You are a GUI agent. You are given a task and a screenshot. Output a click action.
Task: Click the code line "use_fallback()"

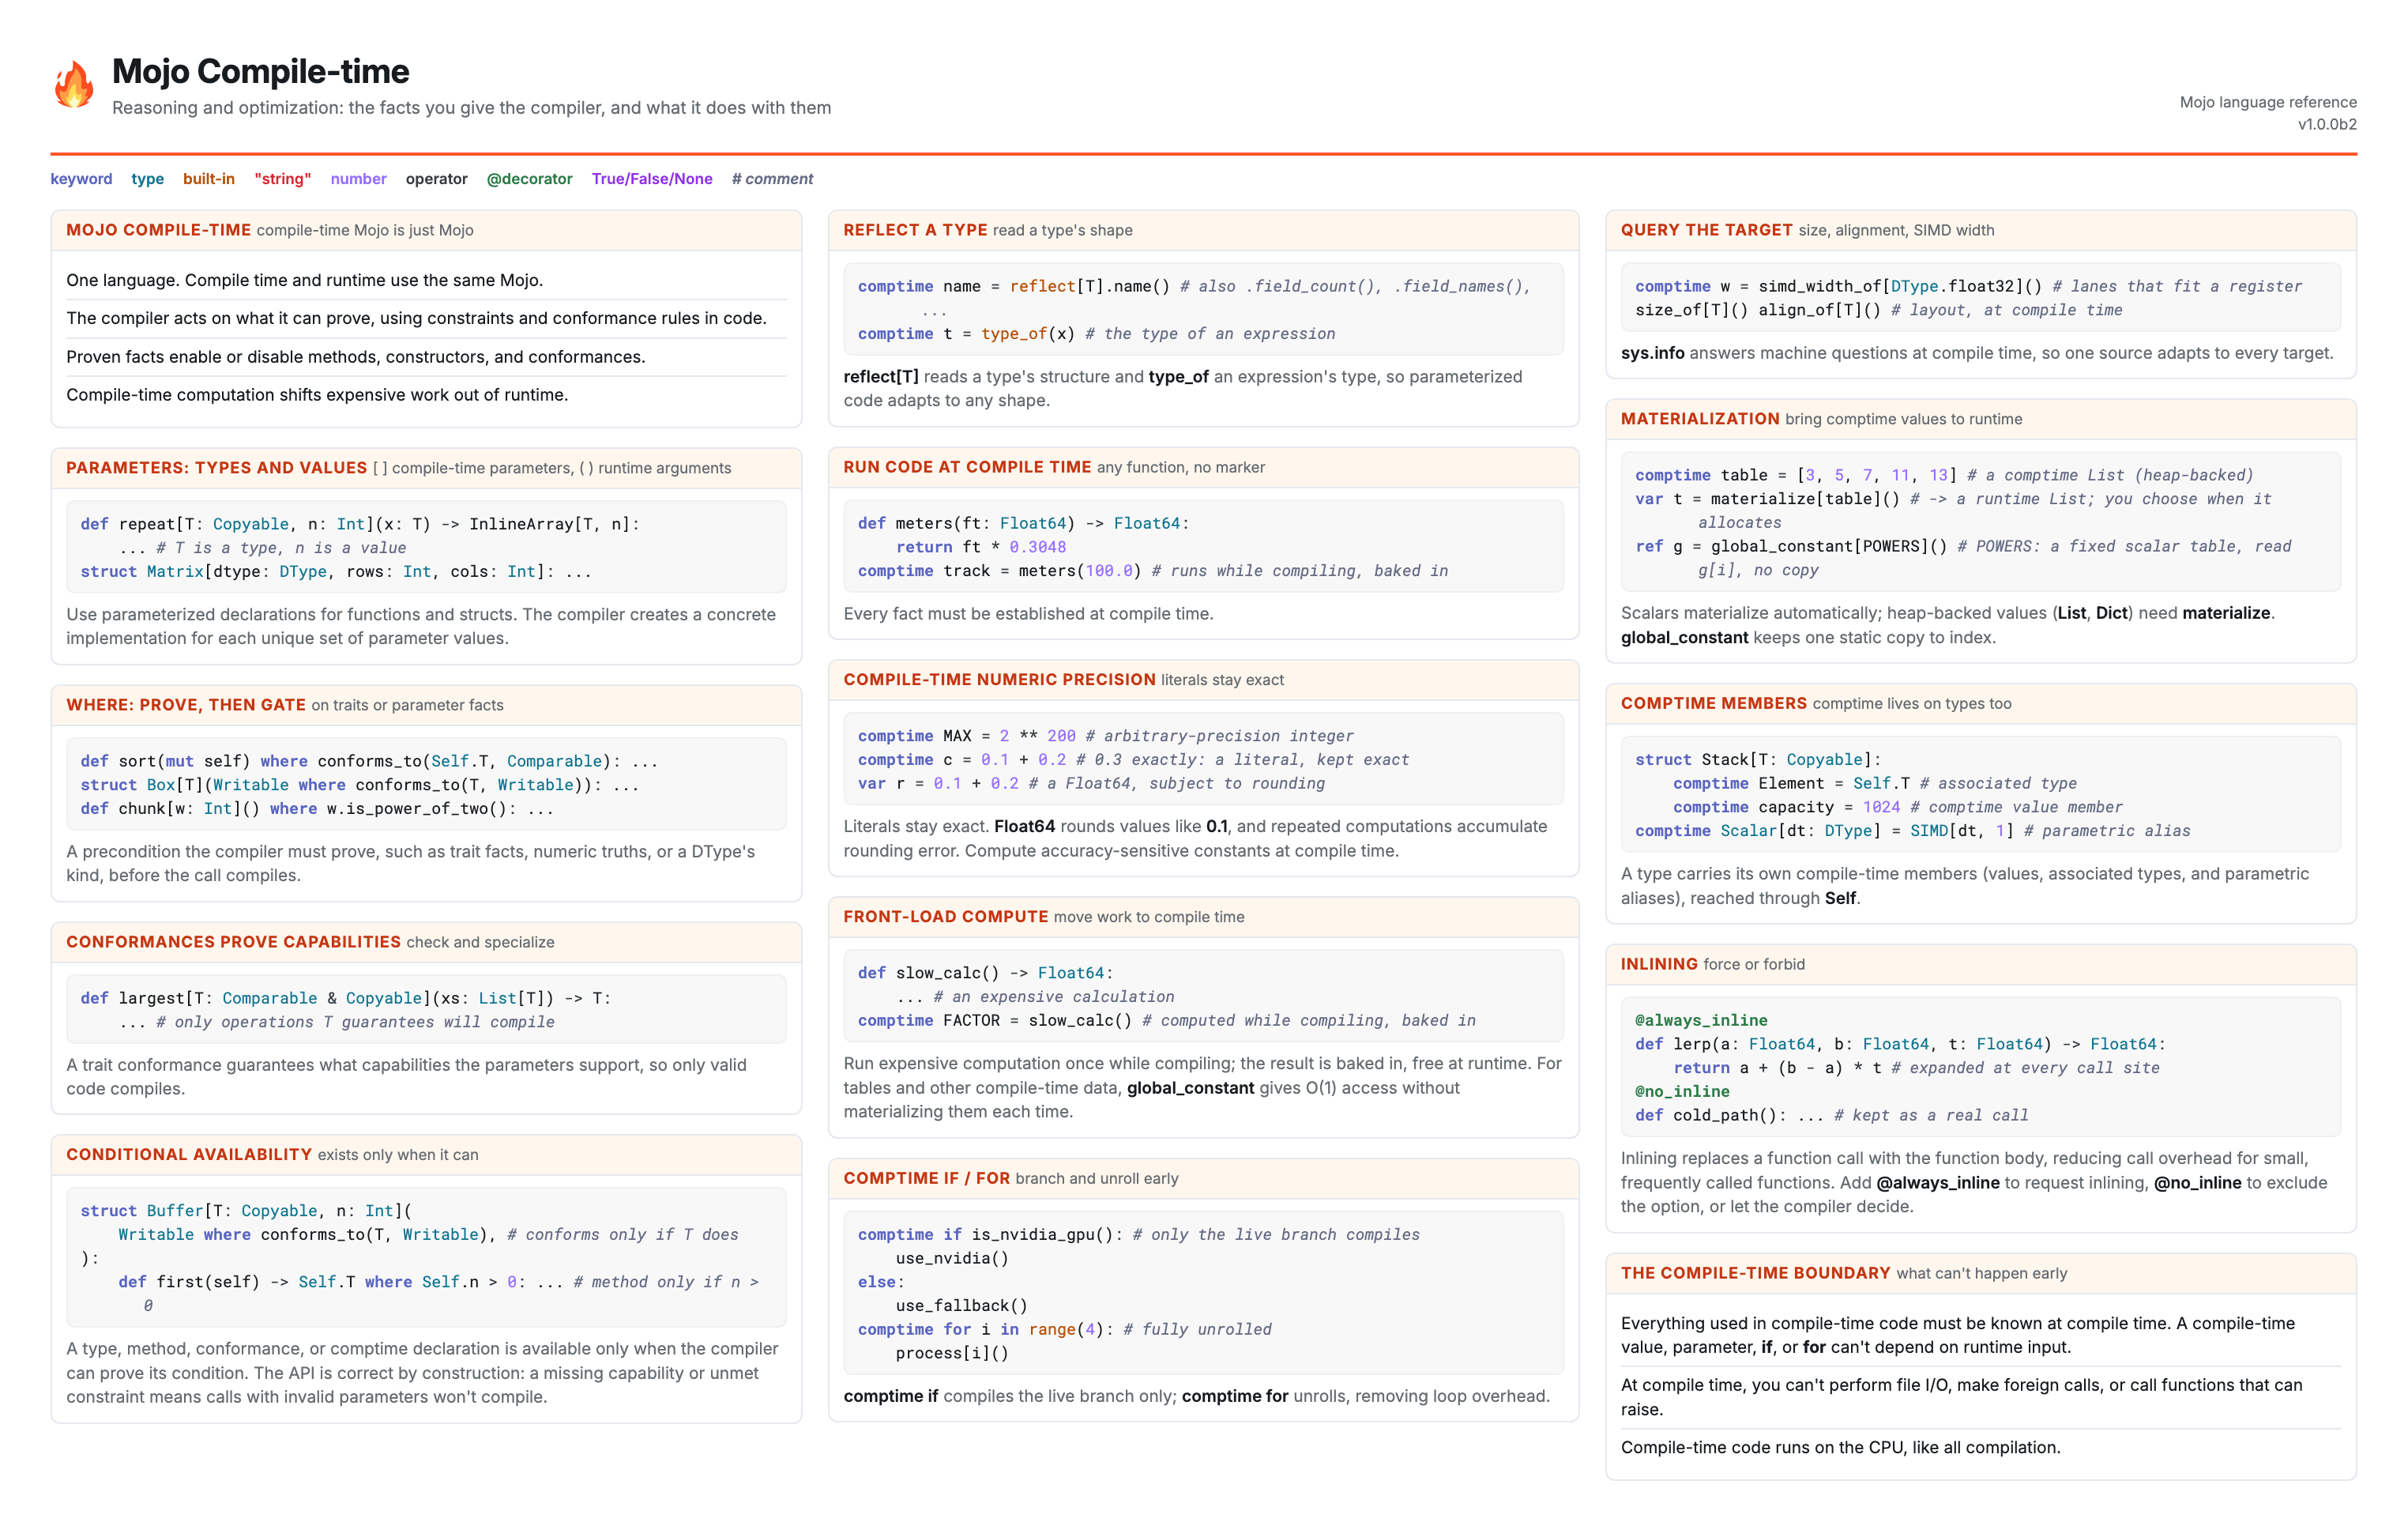(961, 1306)
